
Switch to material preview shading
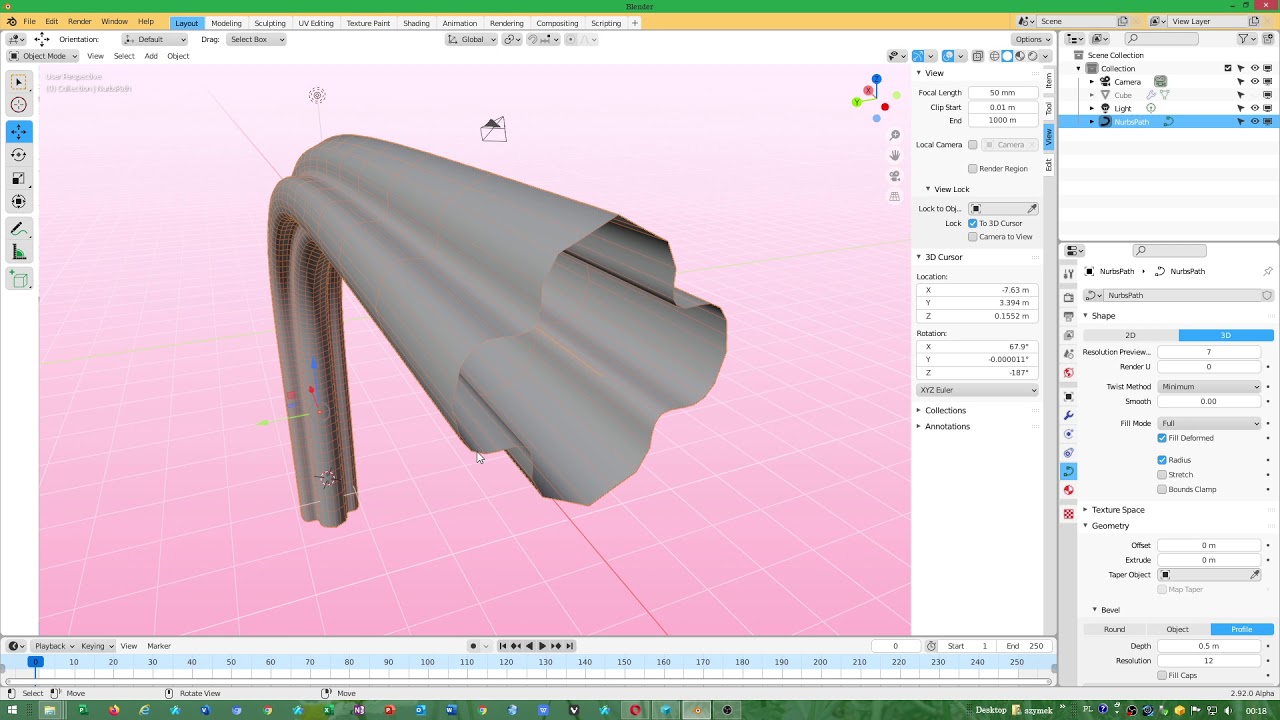pos(1021,56)
